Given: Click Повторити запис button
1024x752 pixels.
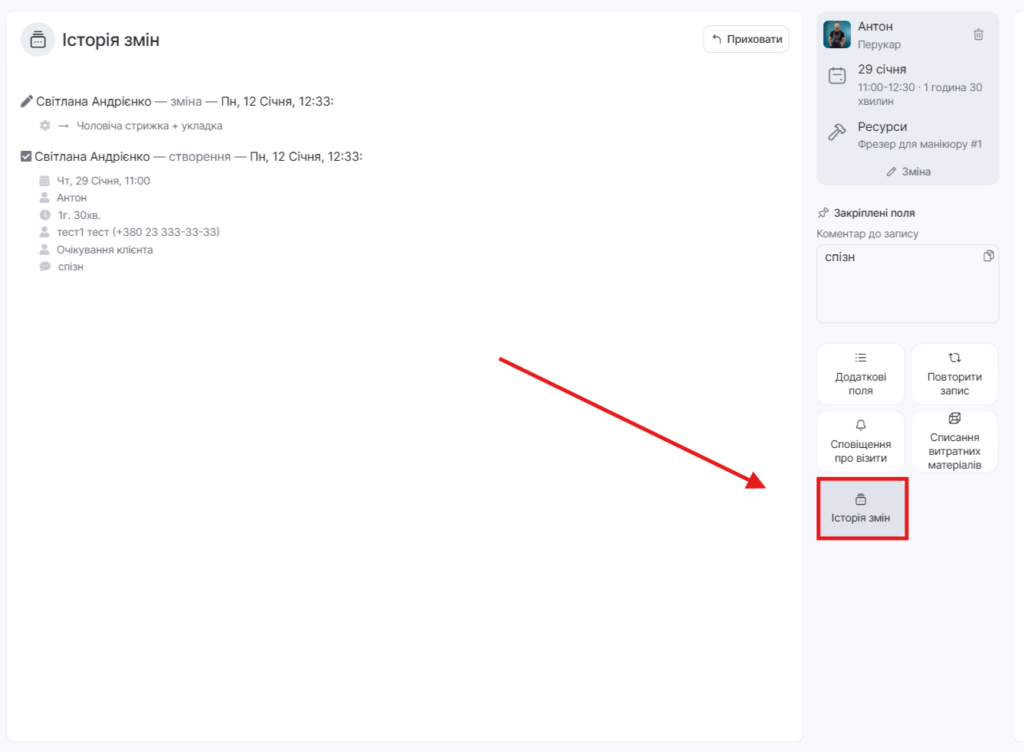Looking at the screenshot, I should (954, 374).
